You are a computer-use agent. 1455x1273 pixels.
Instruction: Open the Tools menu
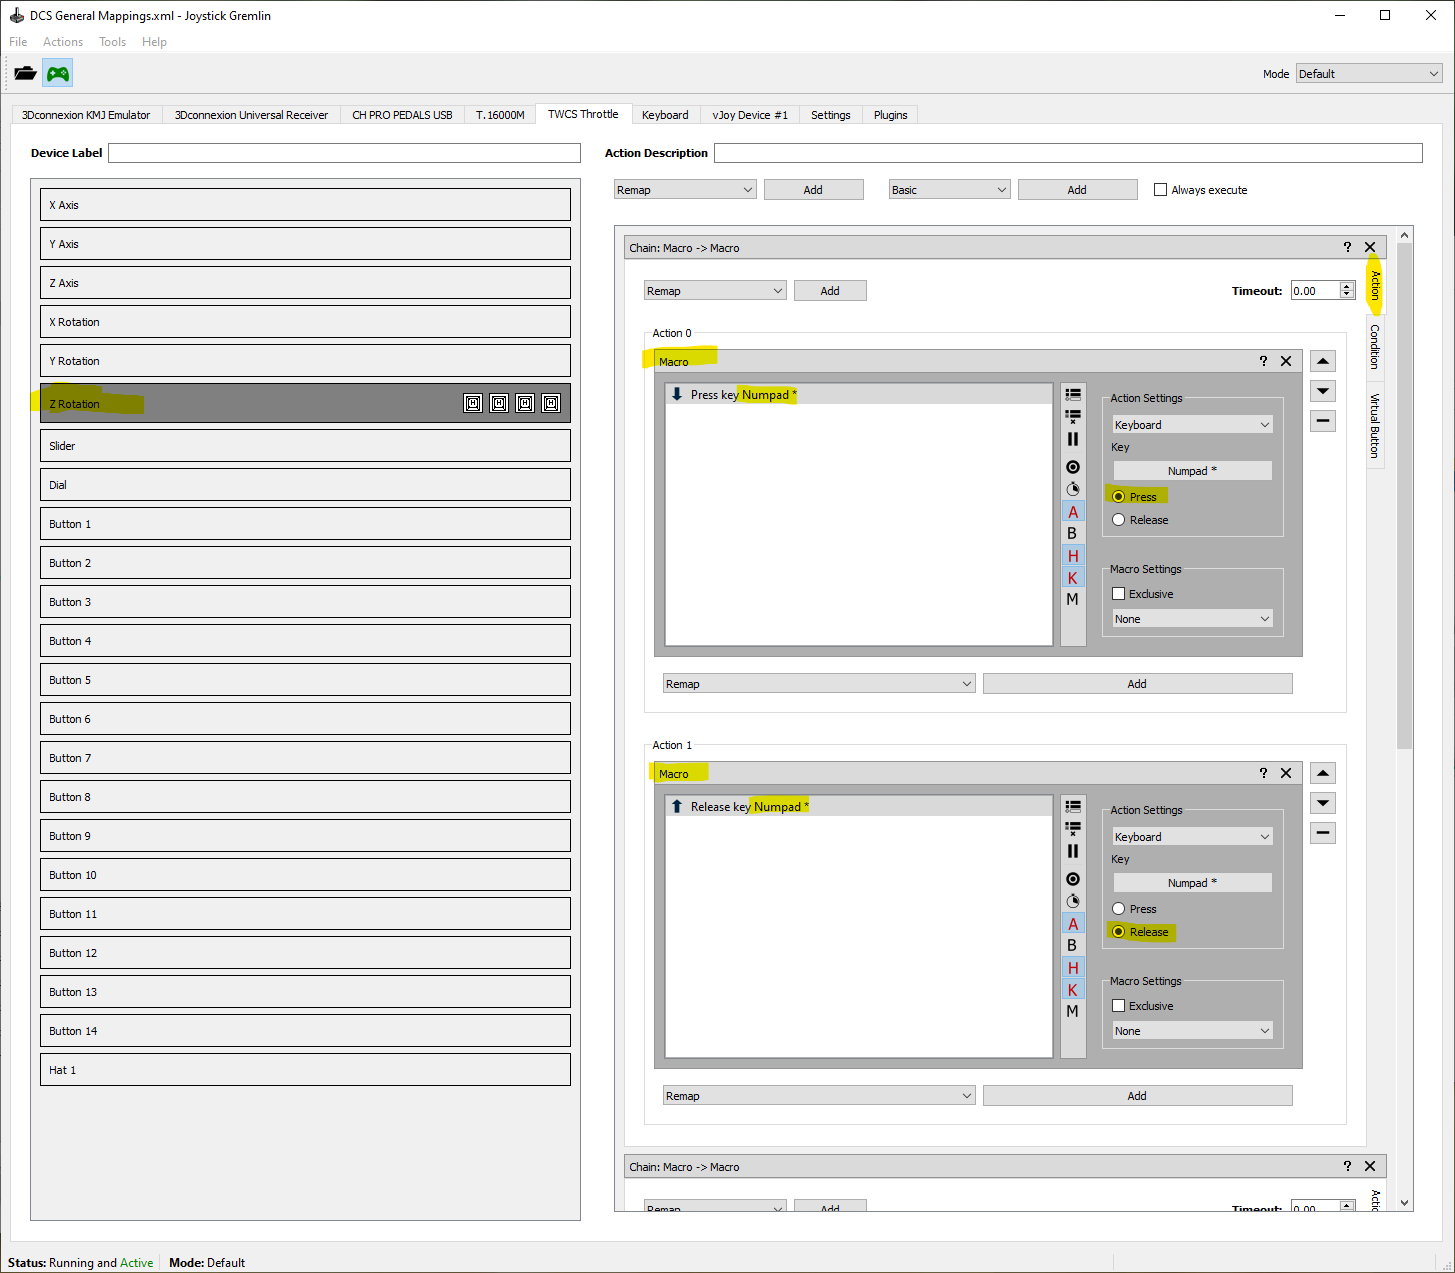point(112,42)
